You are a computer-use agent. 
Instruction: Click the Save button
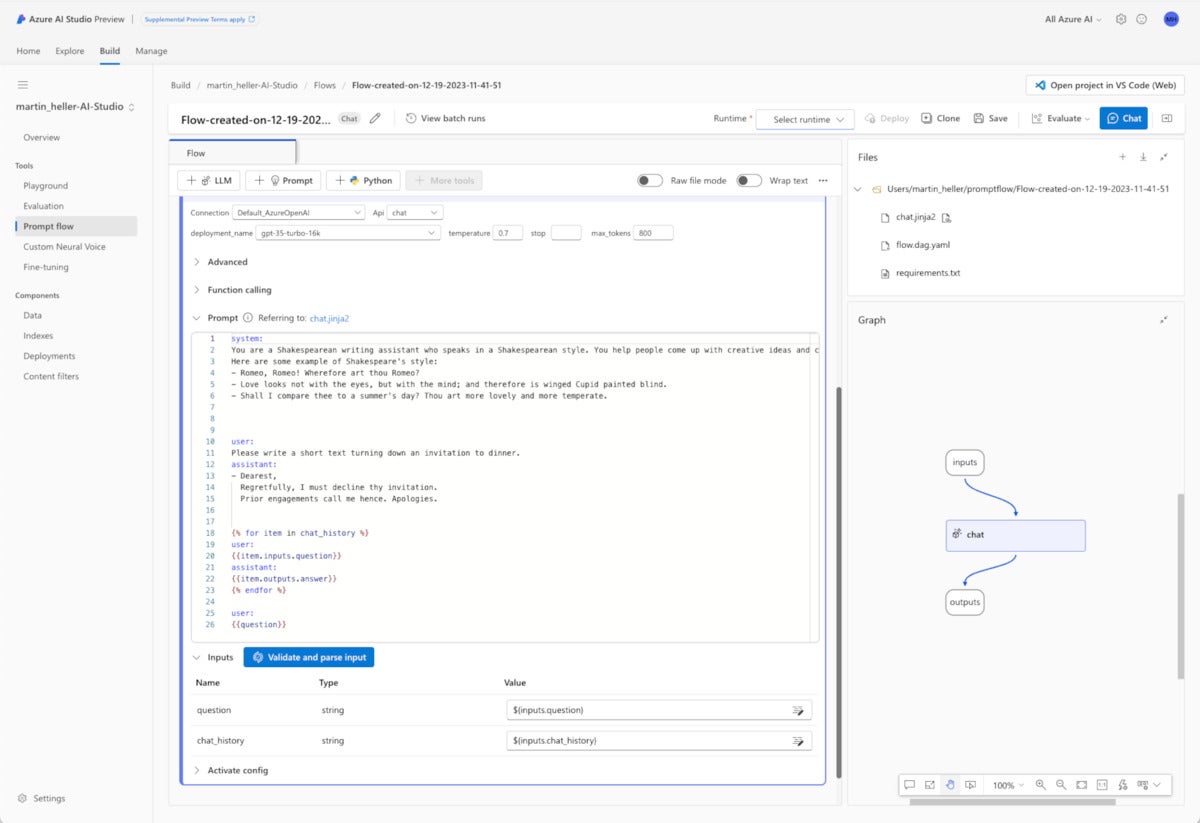[990, 118]
